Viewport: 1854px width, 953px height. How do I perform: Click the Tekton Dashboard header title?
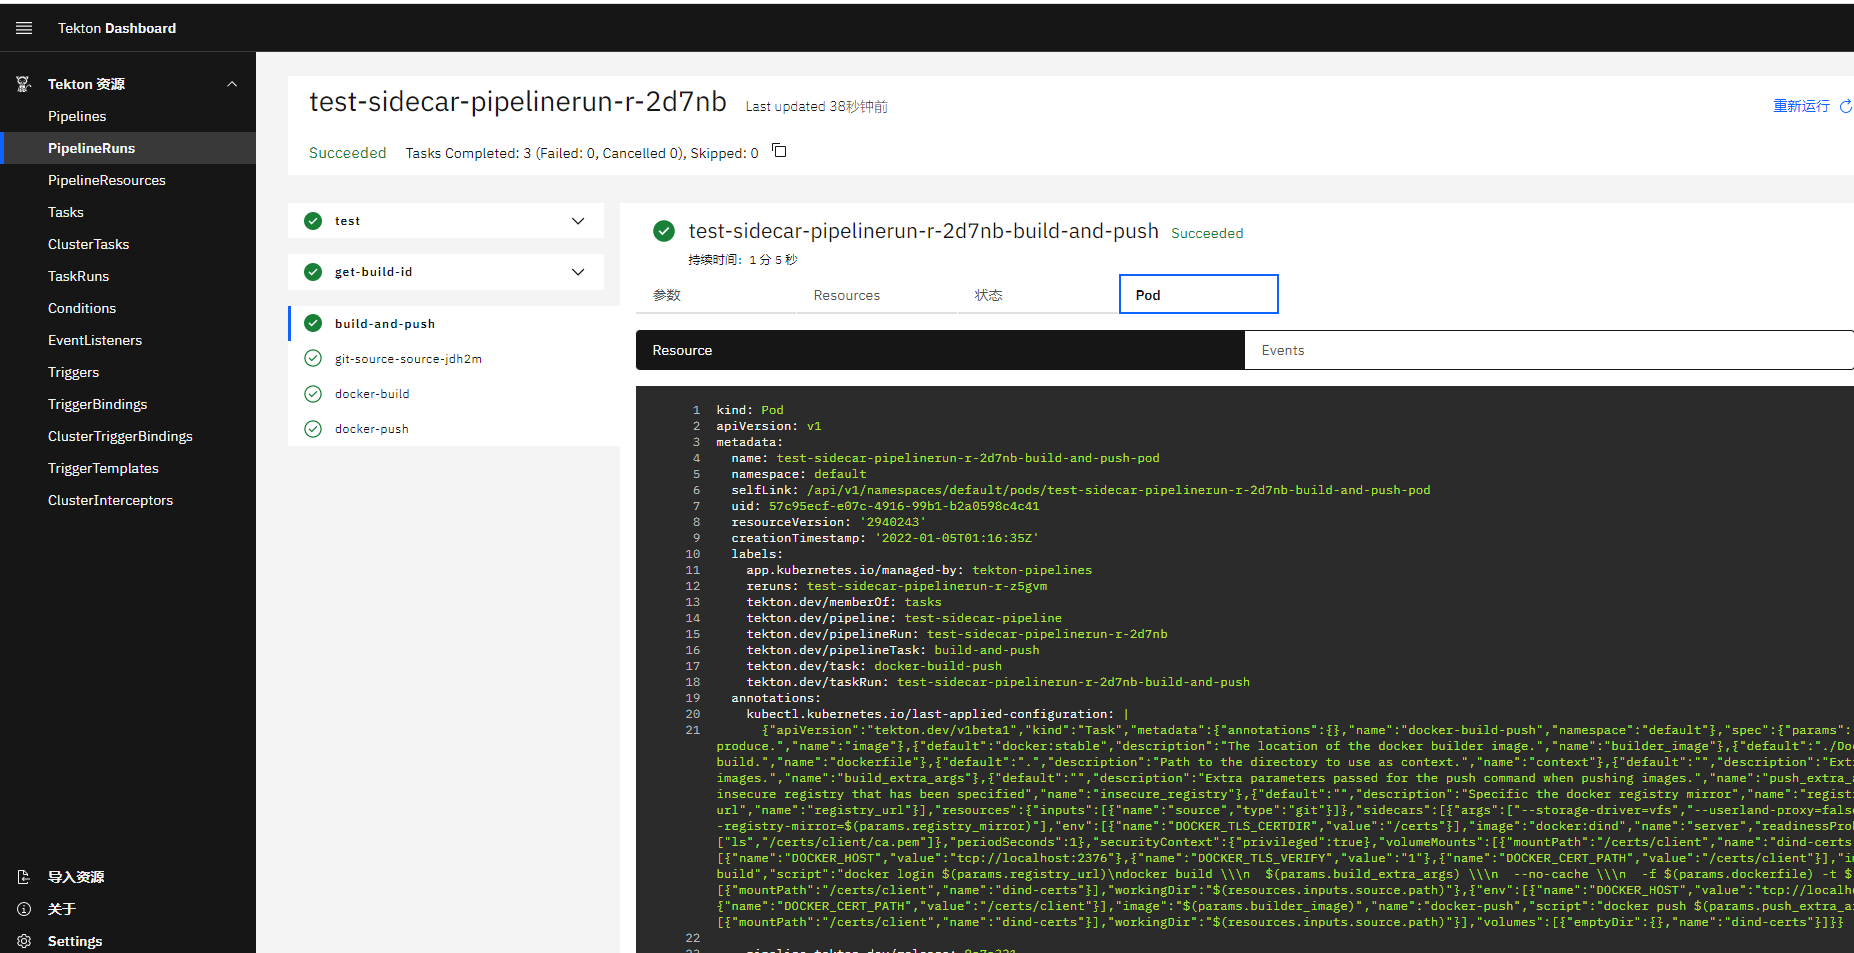117,28
